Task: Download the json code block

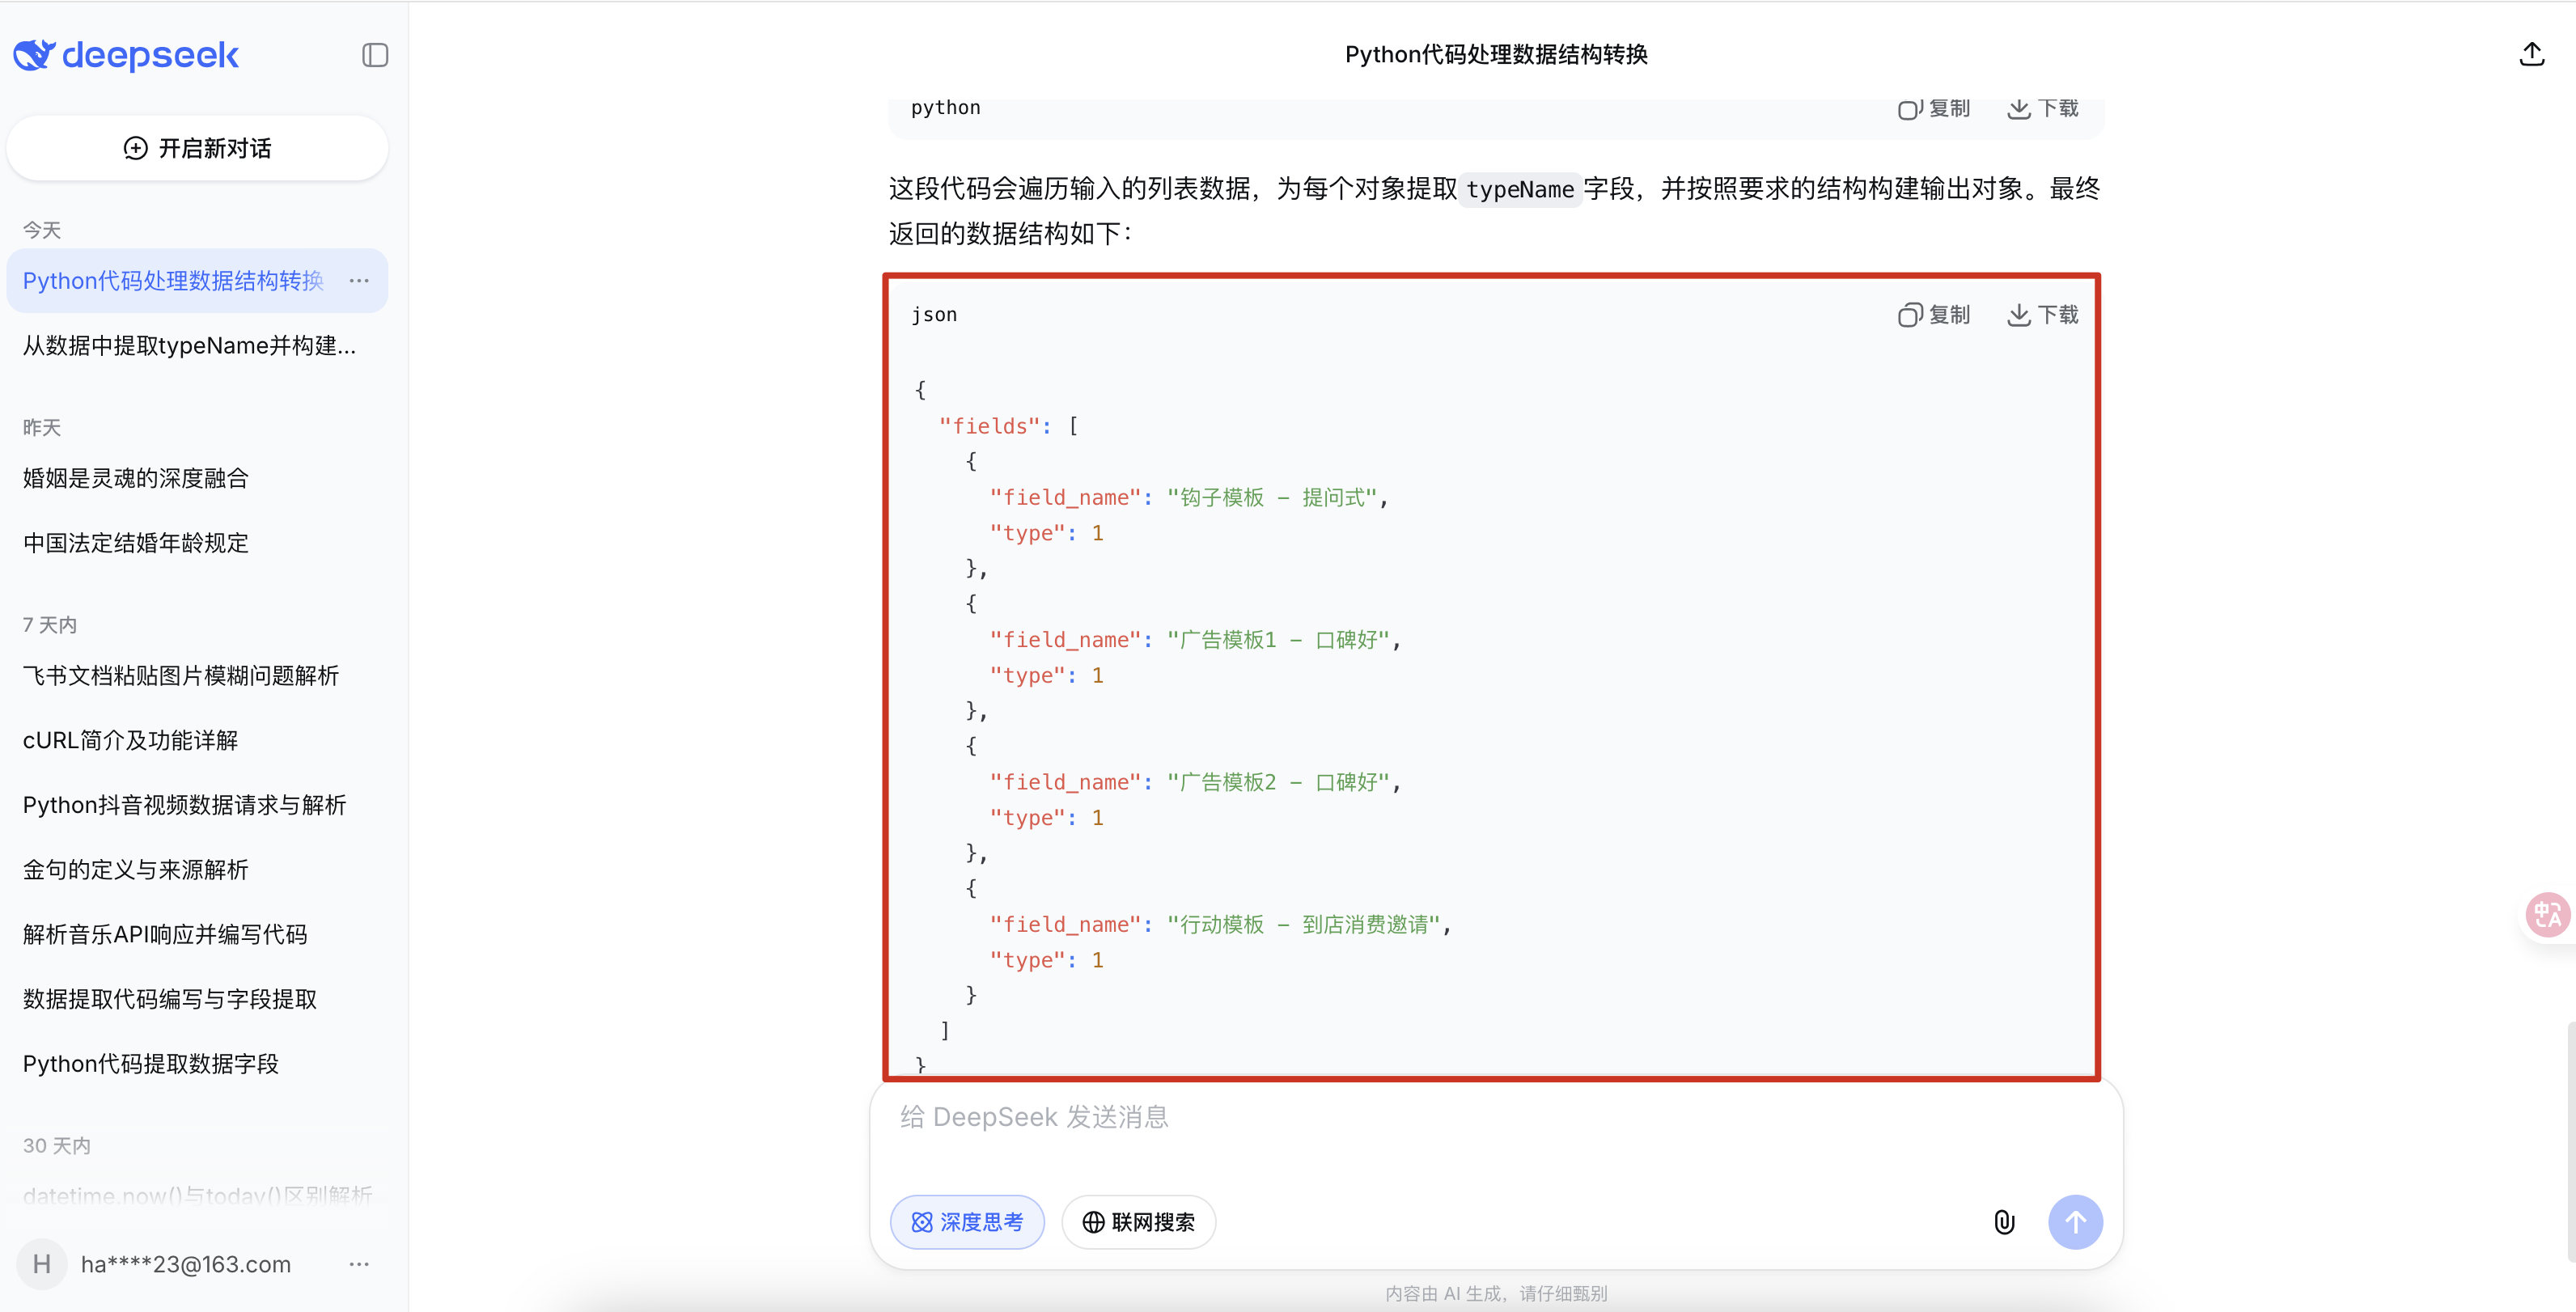Action: pos(2043,315)
